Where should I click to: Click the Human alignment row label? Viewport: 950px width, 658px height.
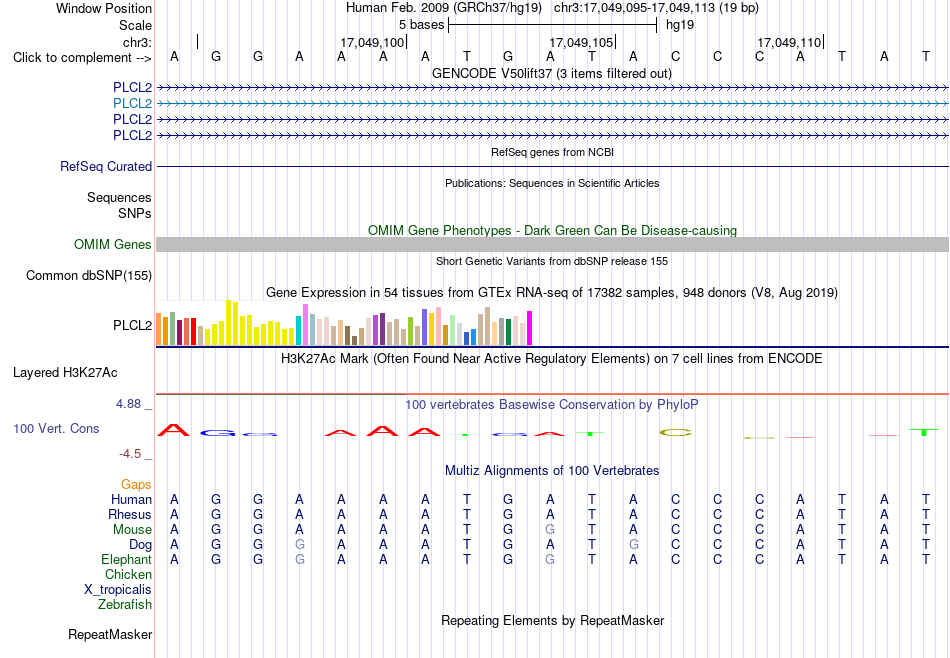[131, 500]
